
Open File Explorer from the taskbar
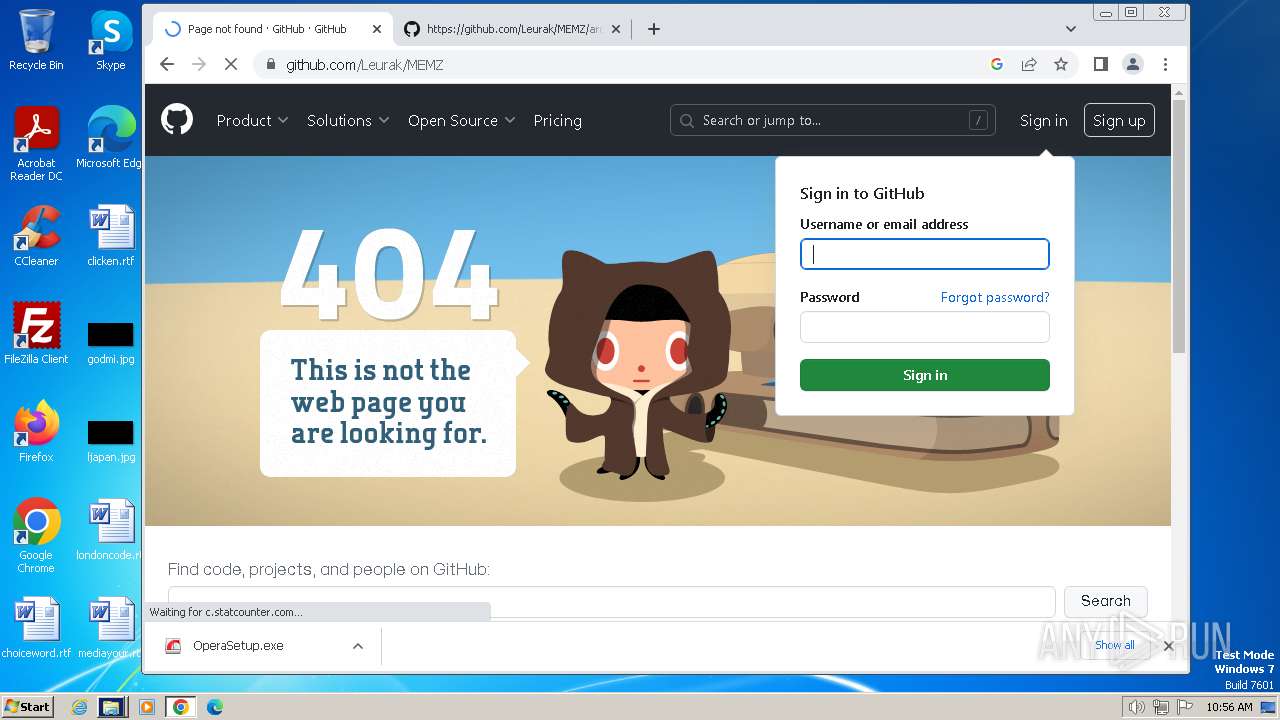click(112, 707)
